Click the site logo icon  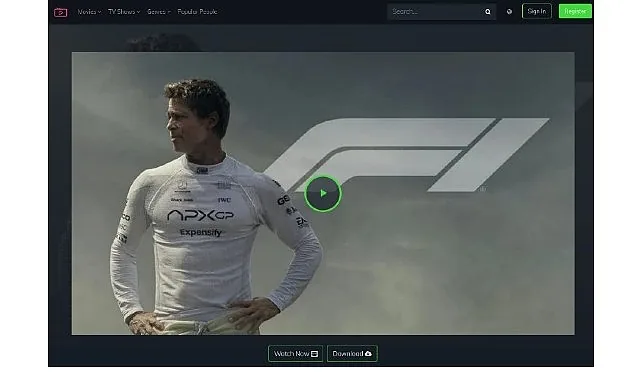coord(61,12)
